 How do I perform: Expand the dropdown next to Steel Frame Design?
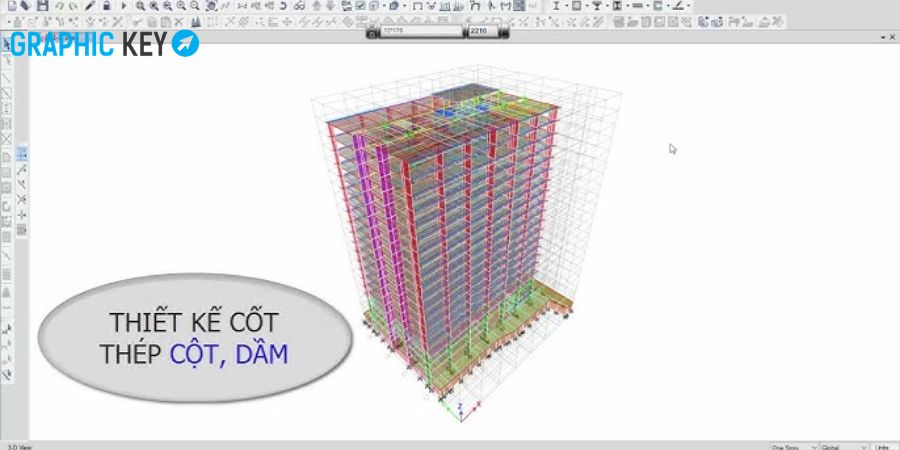[x=567, y=6]
